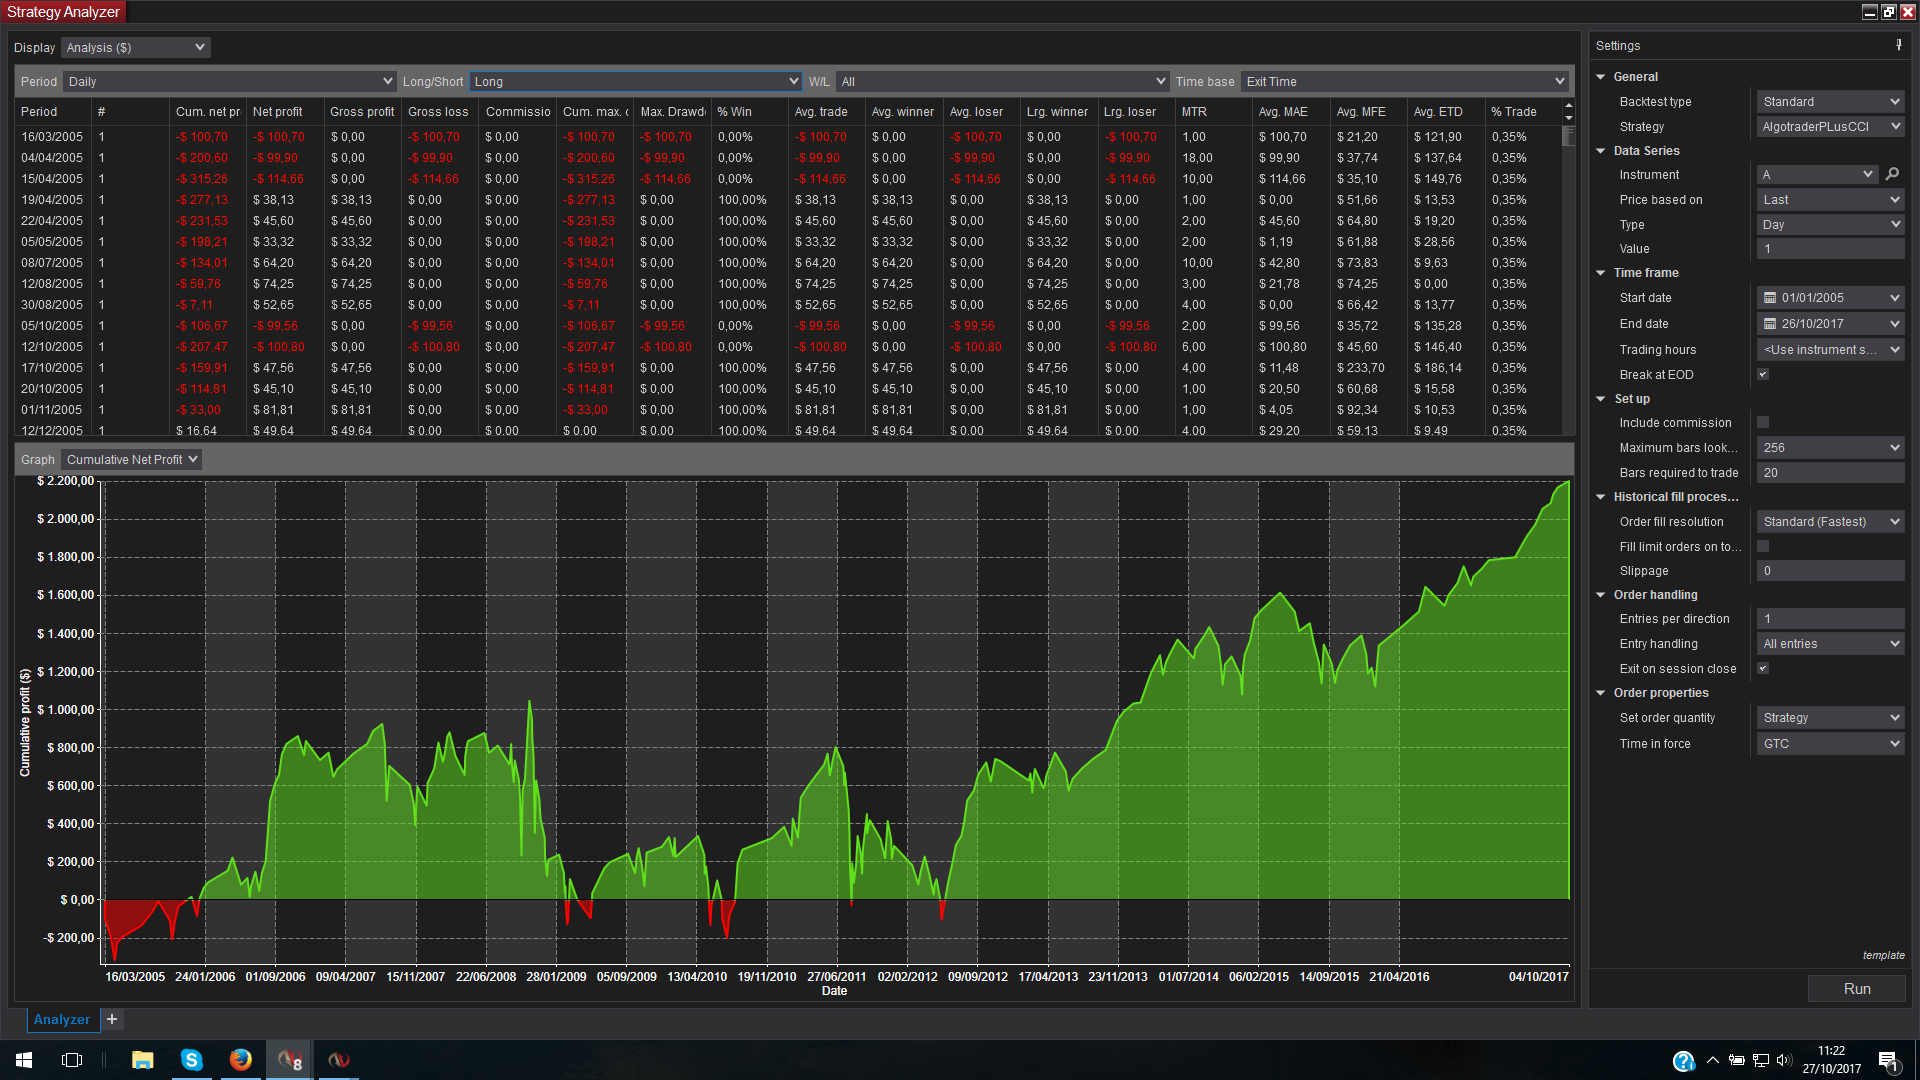The height and width of the screenshot is (1080, 1920).
Task: Sort by the Net profit column header
Action: point(277,112)
